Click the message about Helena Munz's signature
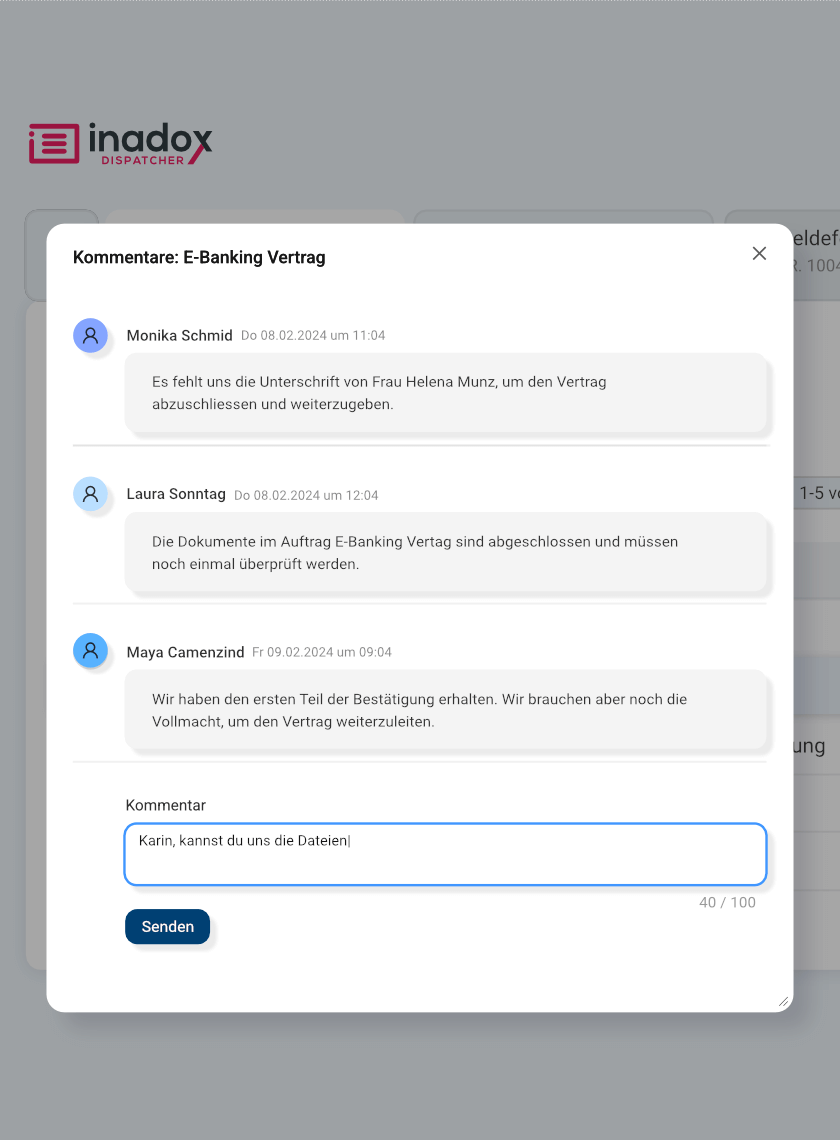The image size is (840, 1140). click(x=446, y=393)
